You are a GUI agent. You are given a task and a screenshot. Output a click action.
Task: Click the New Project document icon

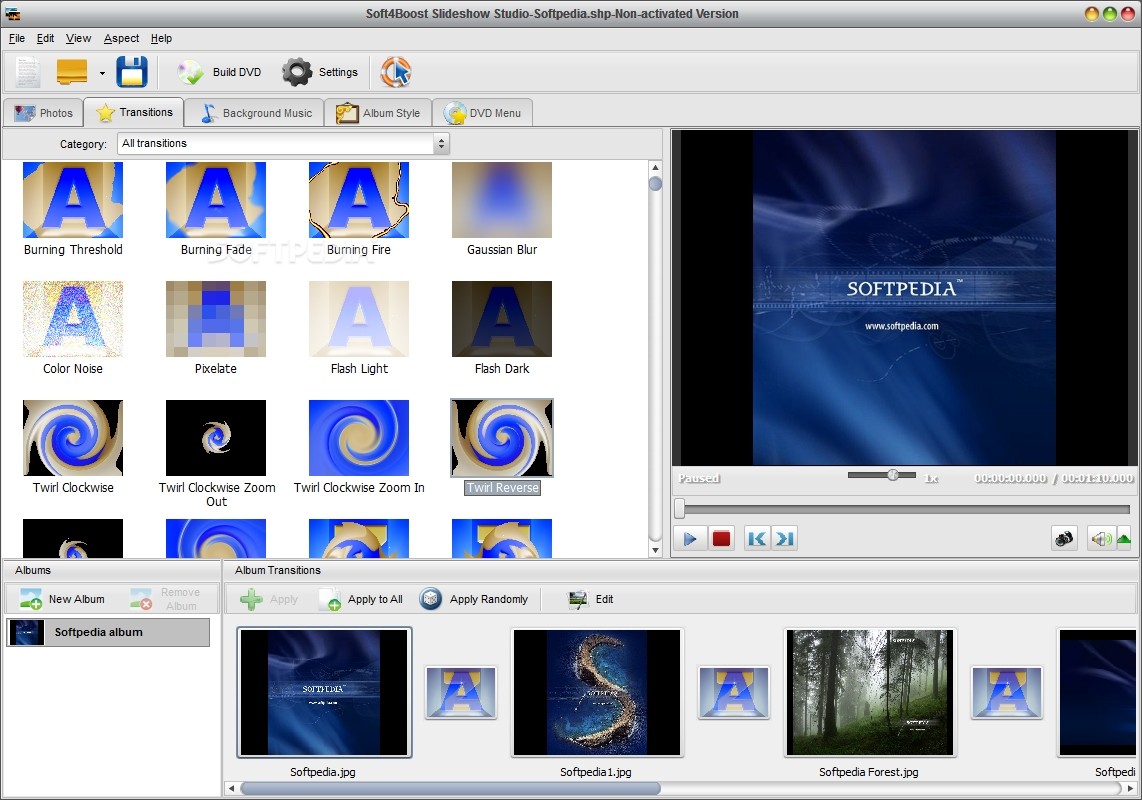28,72
